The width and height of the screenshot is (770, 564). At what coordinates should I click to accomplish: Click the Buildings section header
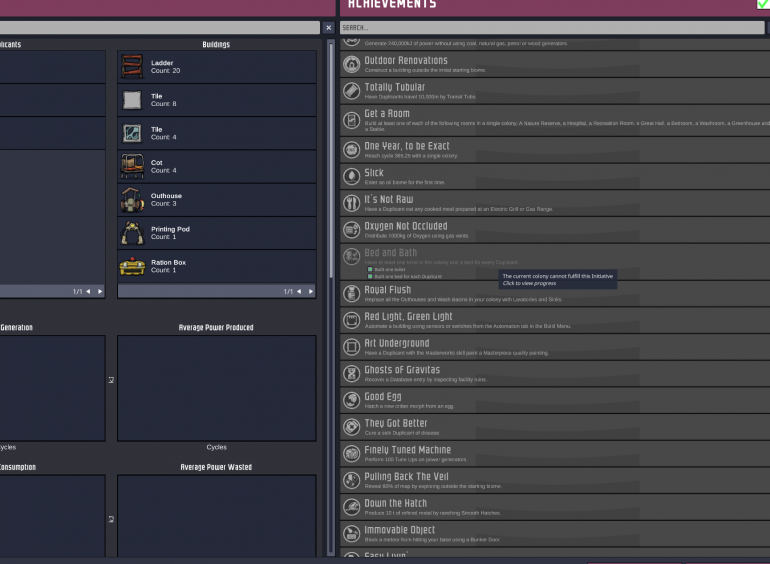(216, 44)
